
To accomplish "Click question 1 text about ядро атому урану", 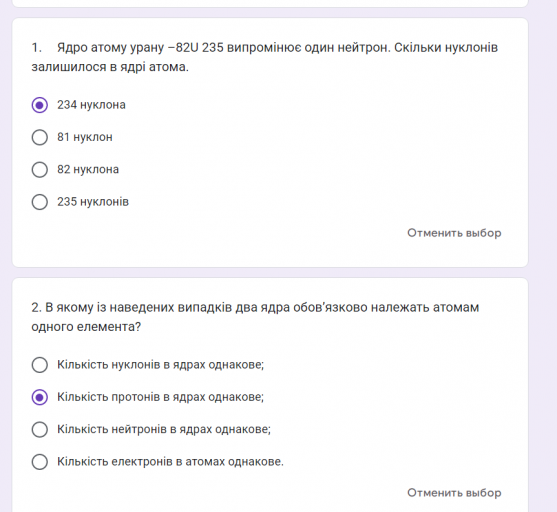I will [x=265, y=57].
